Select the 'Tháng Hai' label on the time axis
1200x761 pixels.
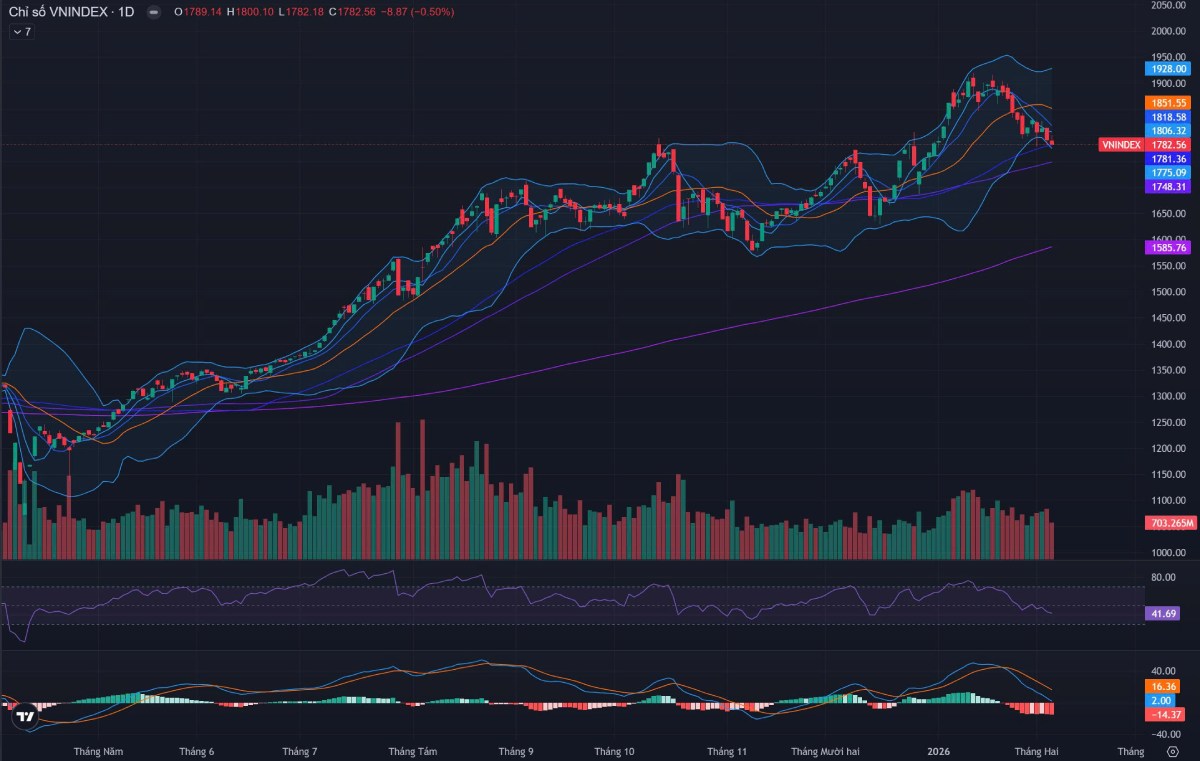click(x=1038, y=749)
